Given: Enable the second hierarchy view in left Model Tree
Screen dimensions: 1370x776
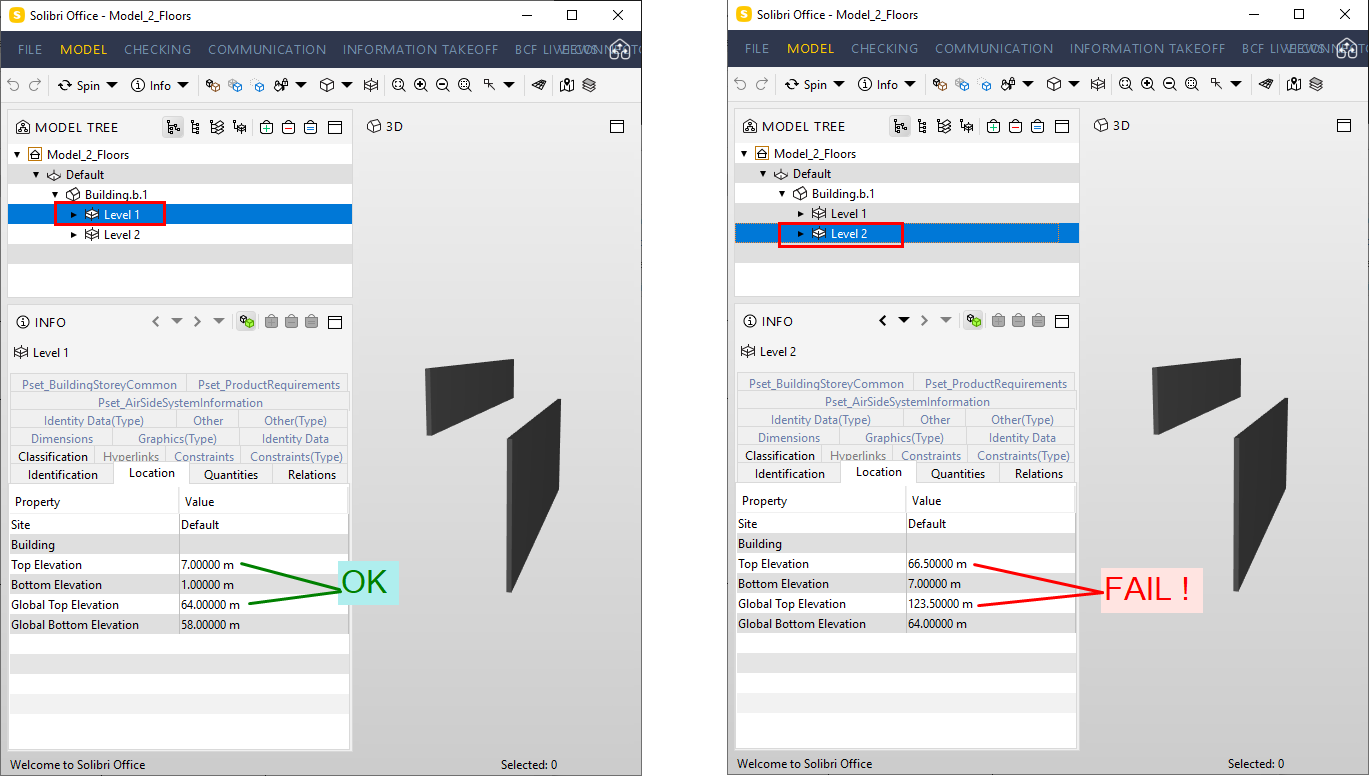Looking at the screenshot, I should pos(195,127).
